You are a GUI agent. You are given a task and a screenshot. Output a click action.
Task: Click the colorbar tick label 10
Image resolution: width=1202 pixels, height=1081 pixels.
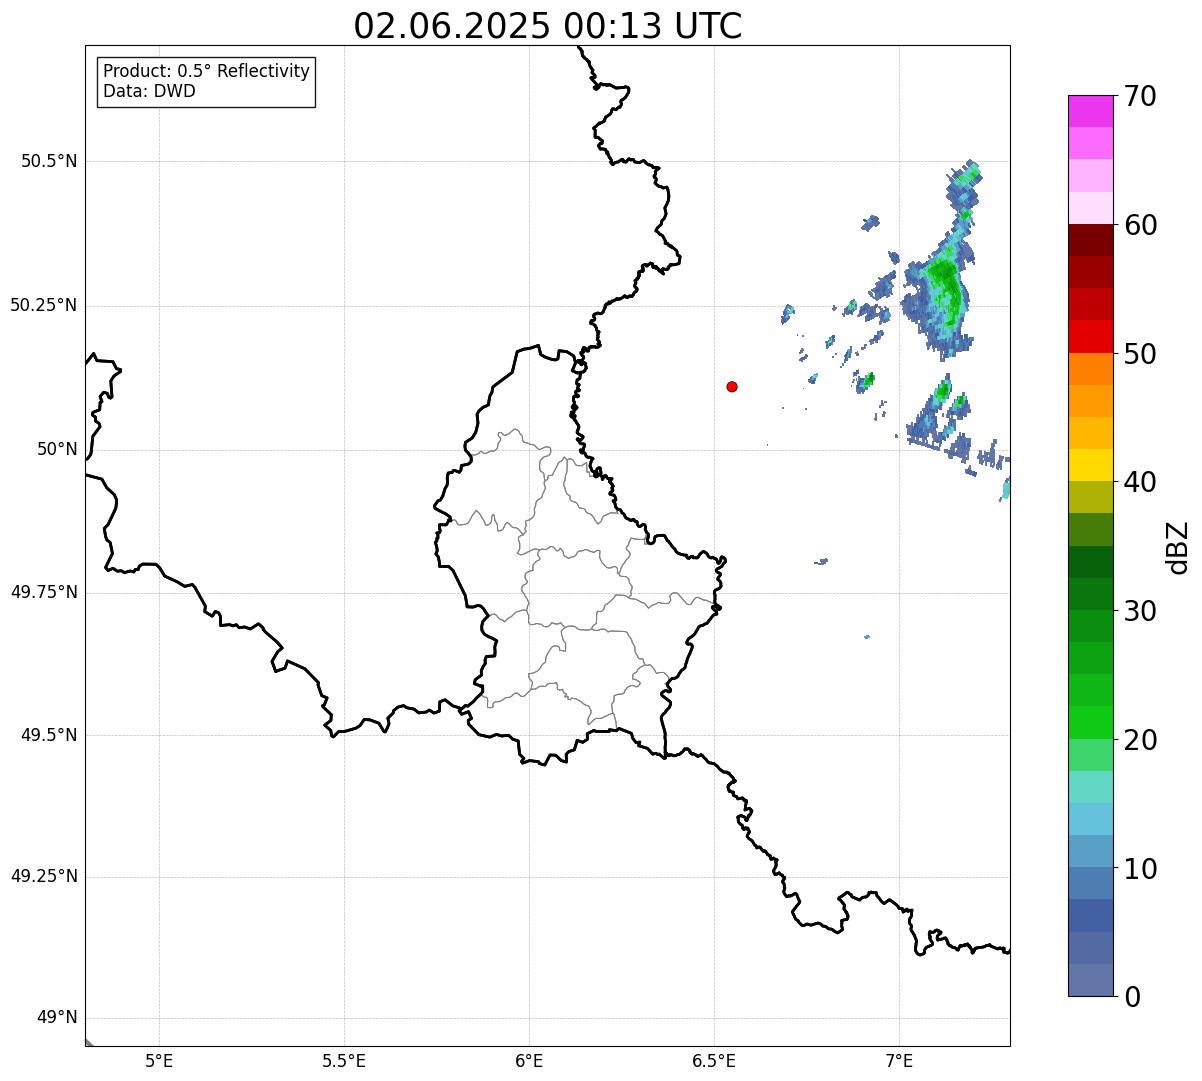1140,868
